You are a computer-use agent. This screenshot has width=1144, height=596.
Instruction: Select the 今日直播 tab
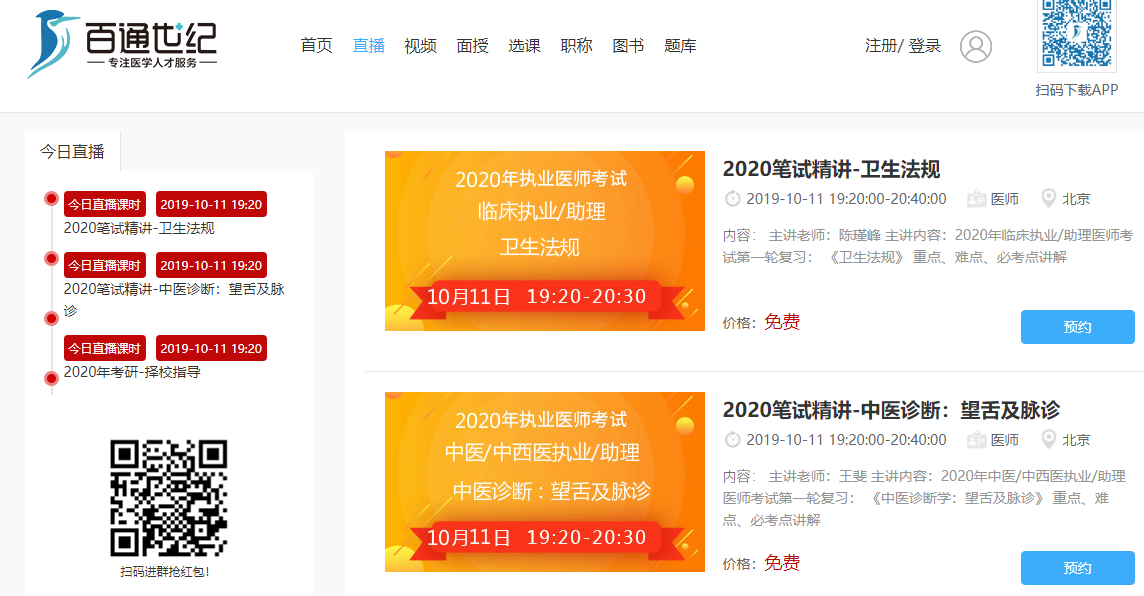pyautogui.click(x=72, y=152)
